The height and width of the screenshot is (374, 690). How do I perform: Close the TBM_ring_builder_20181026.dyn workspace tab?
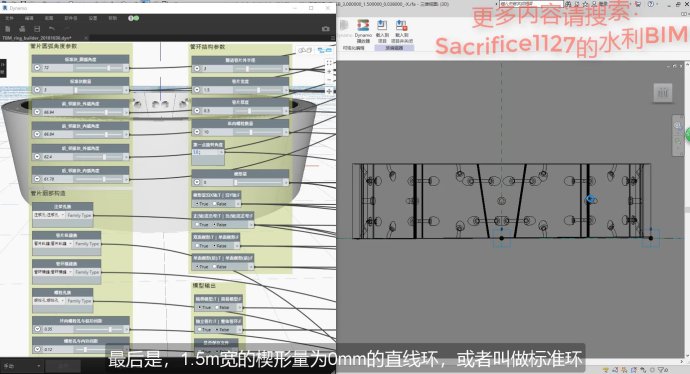(x=86, y=38)
